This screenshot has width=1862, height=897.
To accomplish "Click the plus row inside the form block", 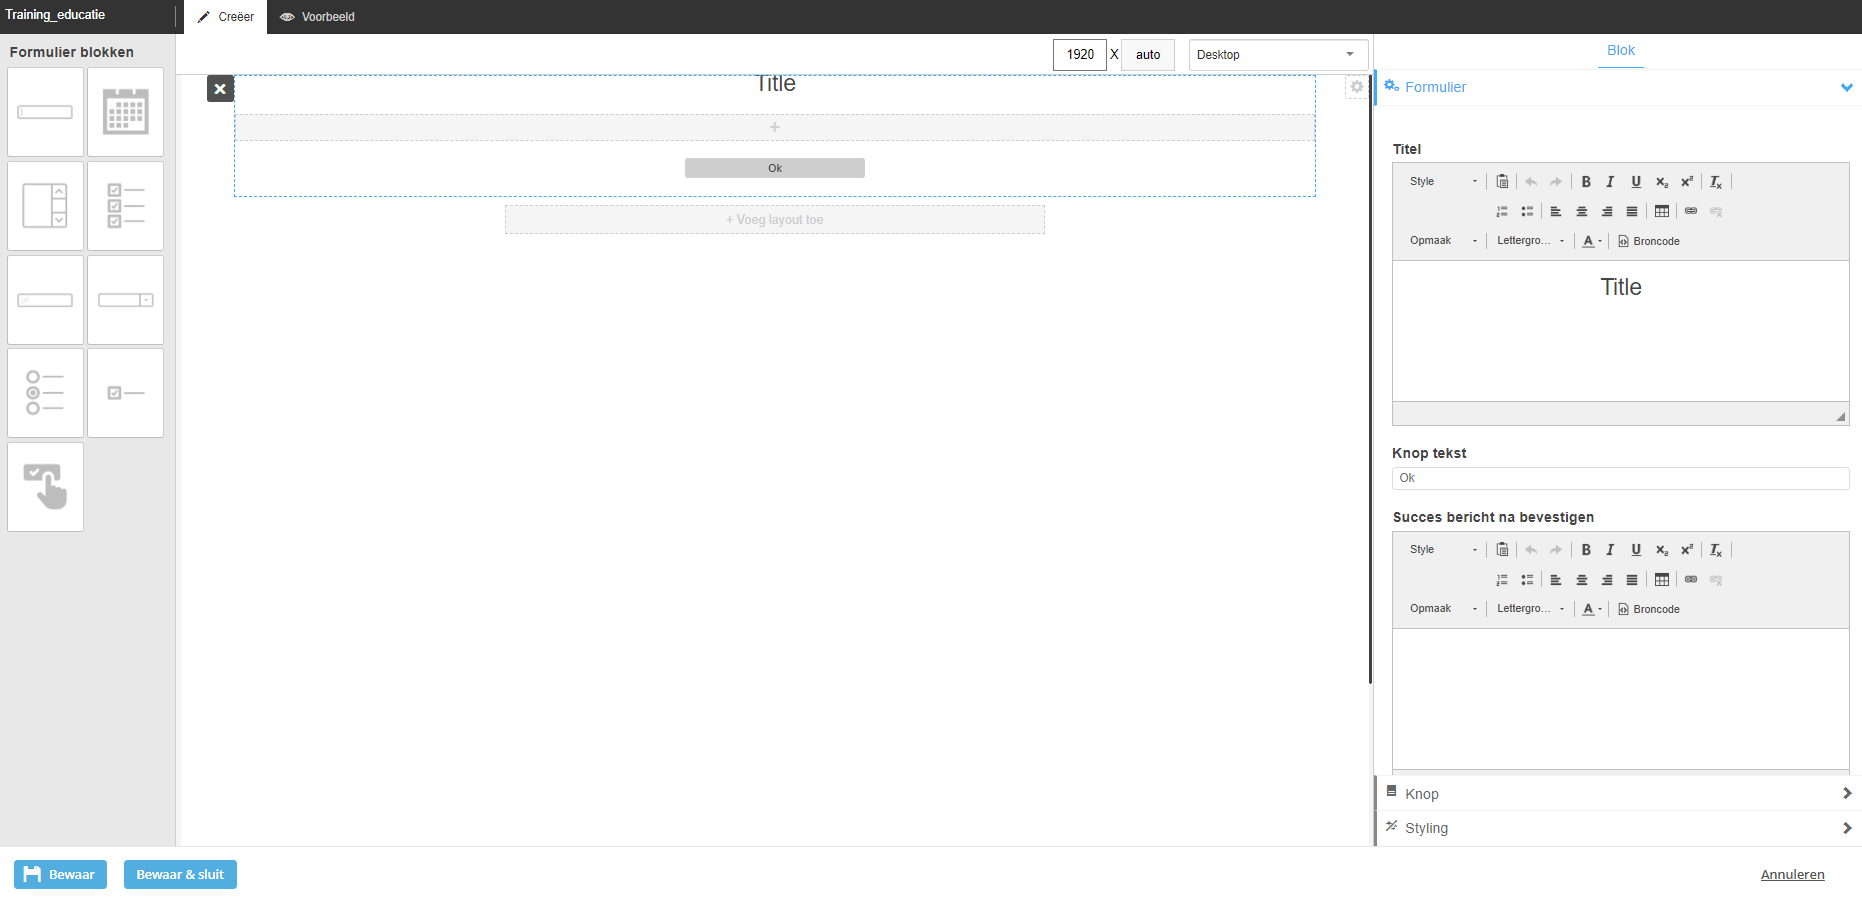I will pyautogui.click(x=775, y=127).
